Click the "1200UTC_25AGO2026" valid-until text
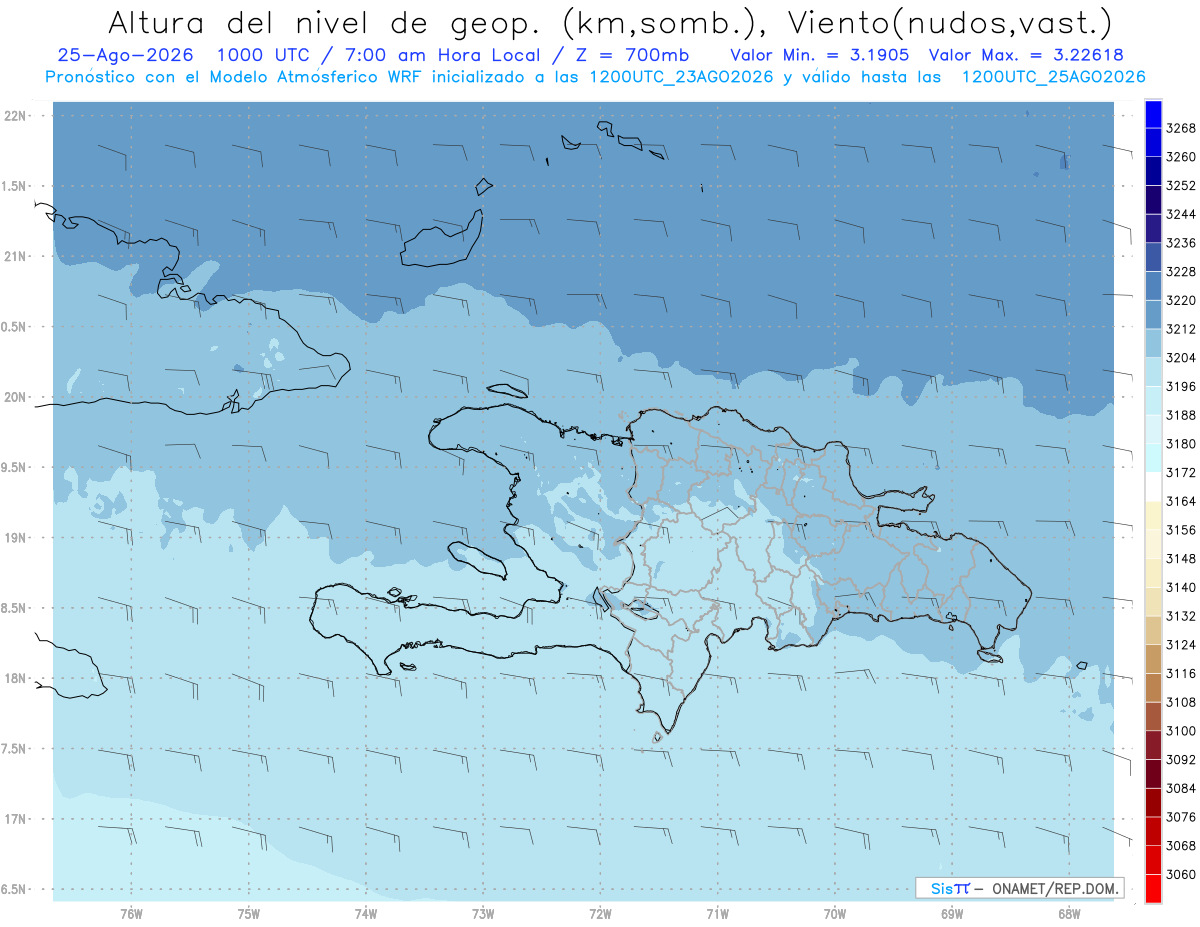 click(1053, 77)
